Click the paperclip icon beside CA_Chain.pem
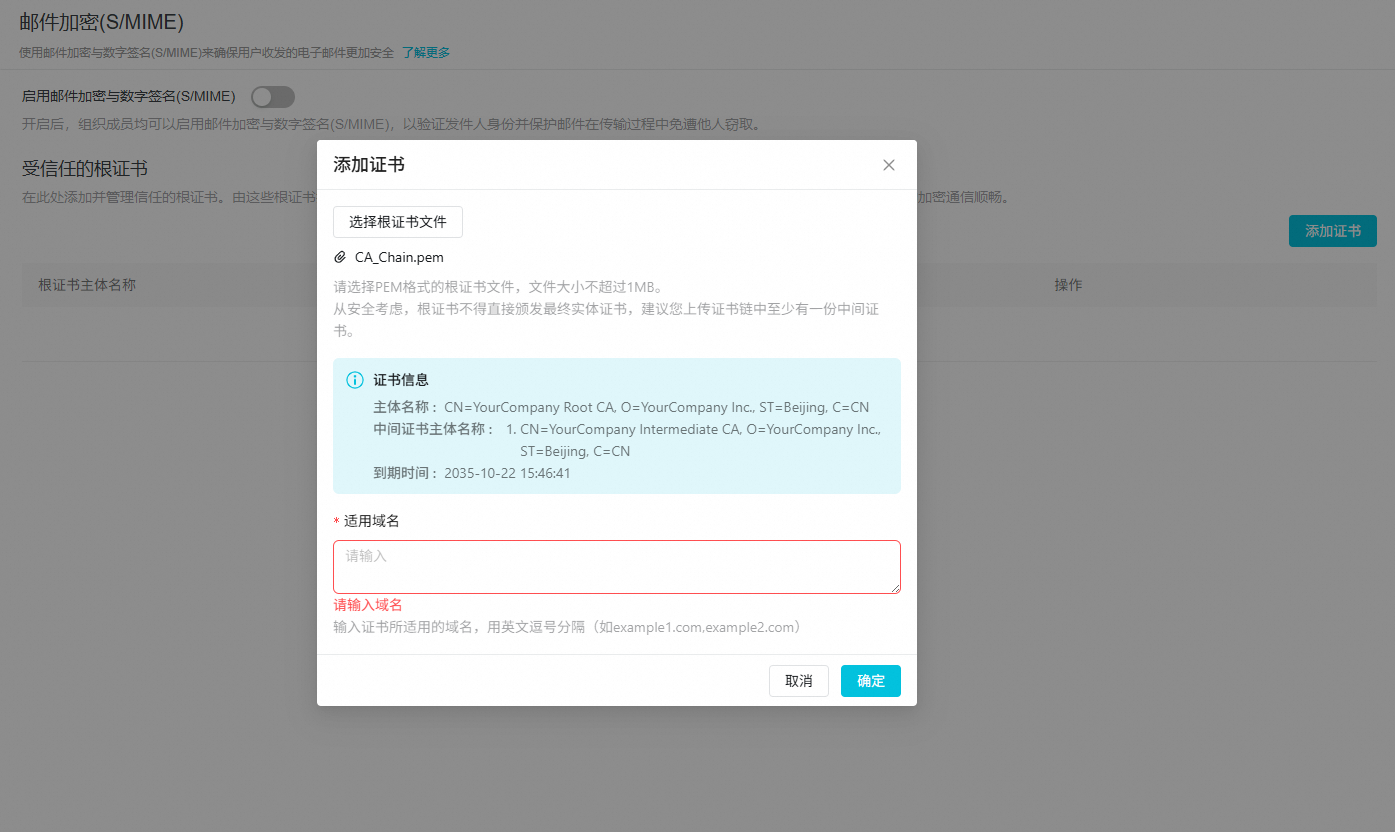1395x832 pixels. (340, 257)
